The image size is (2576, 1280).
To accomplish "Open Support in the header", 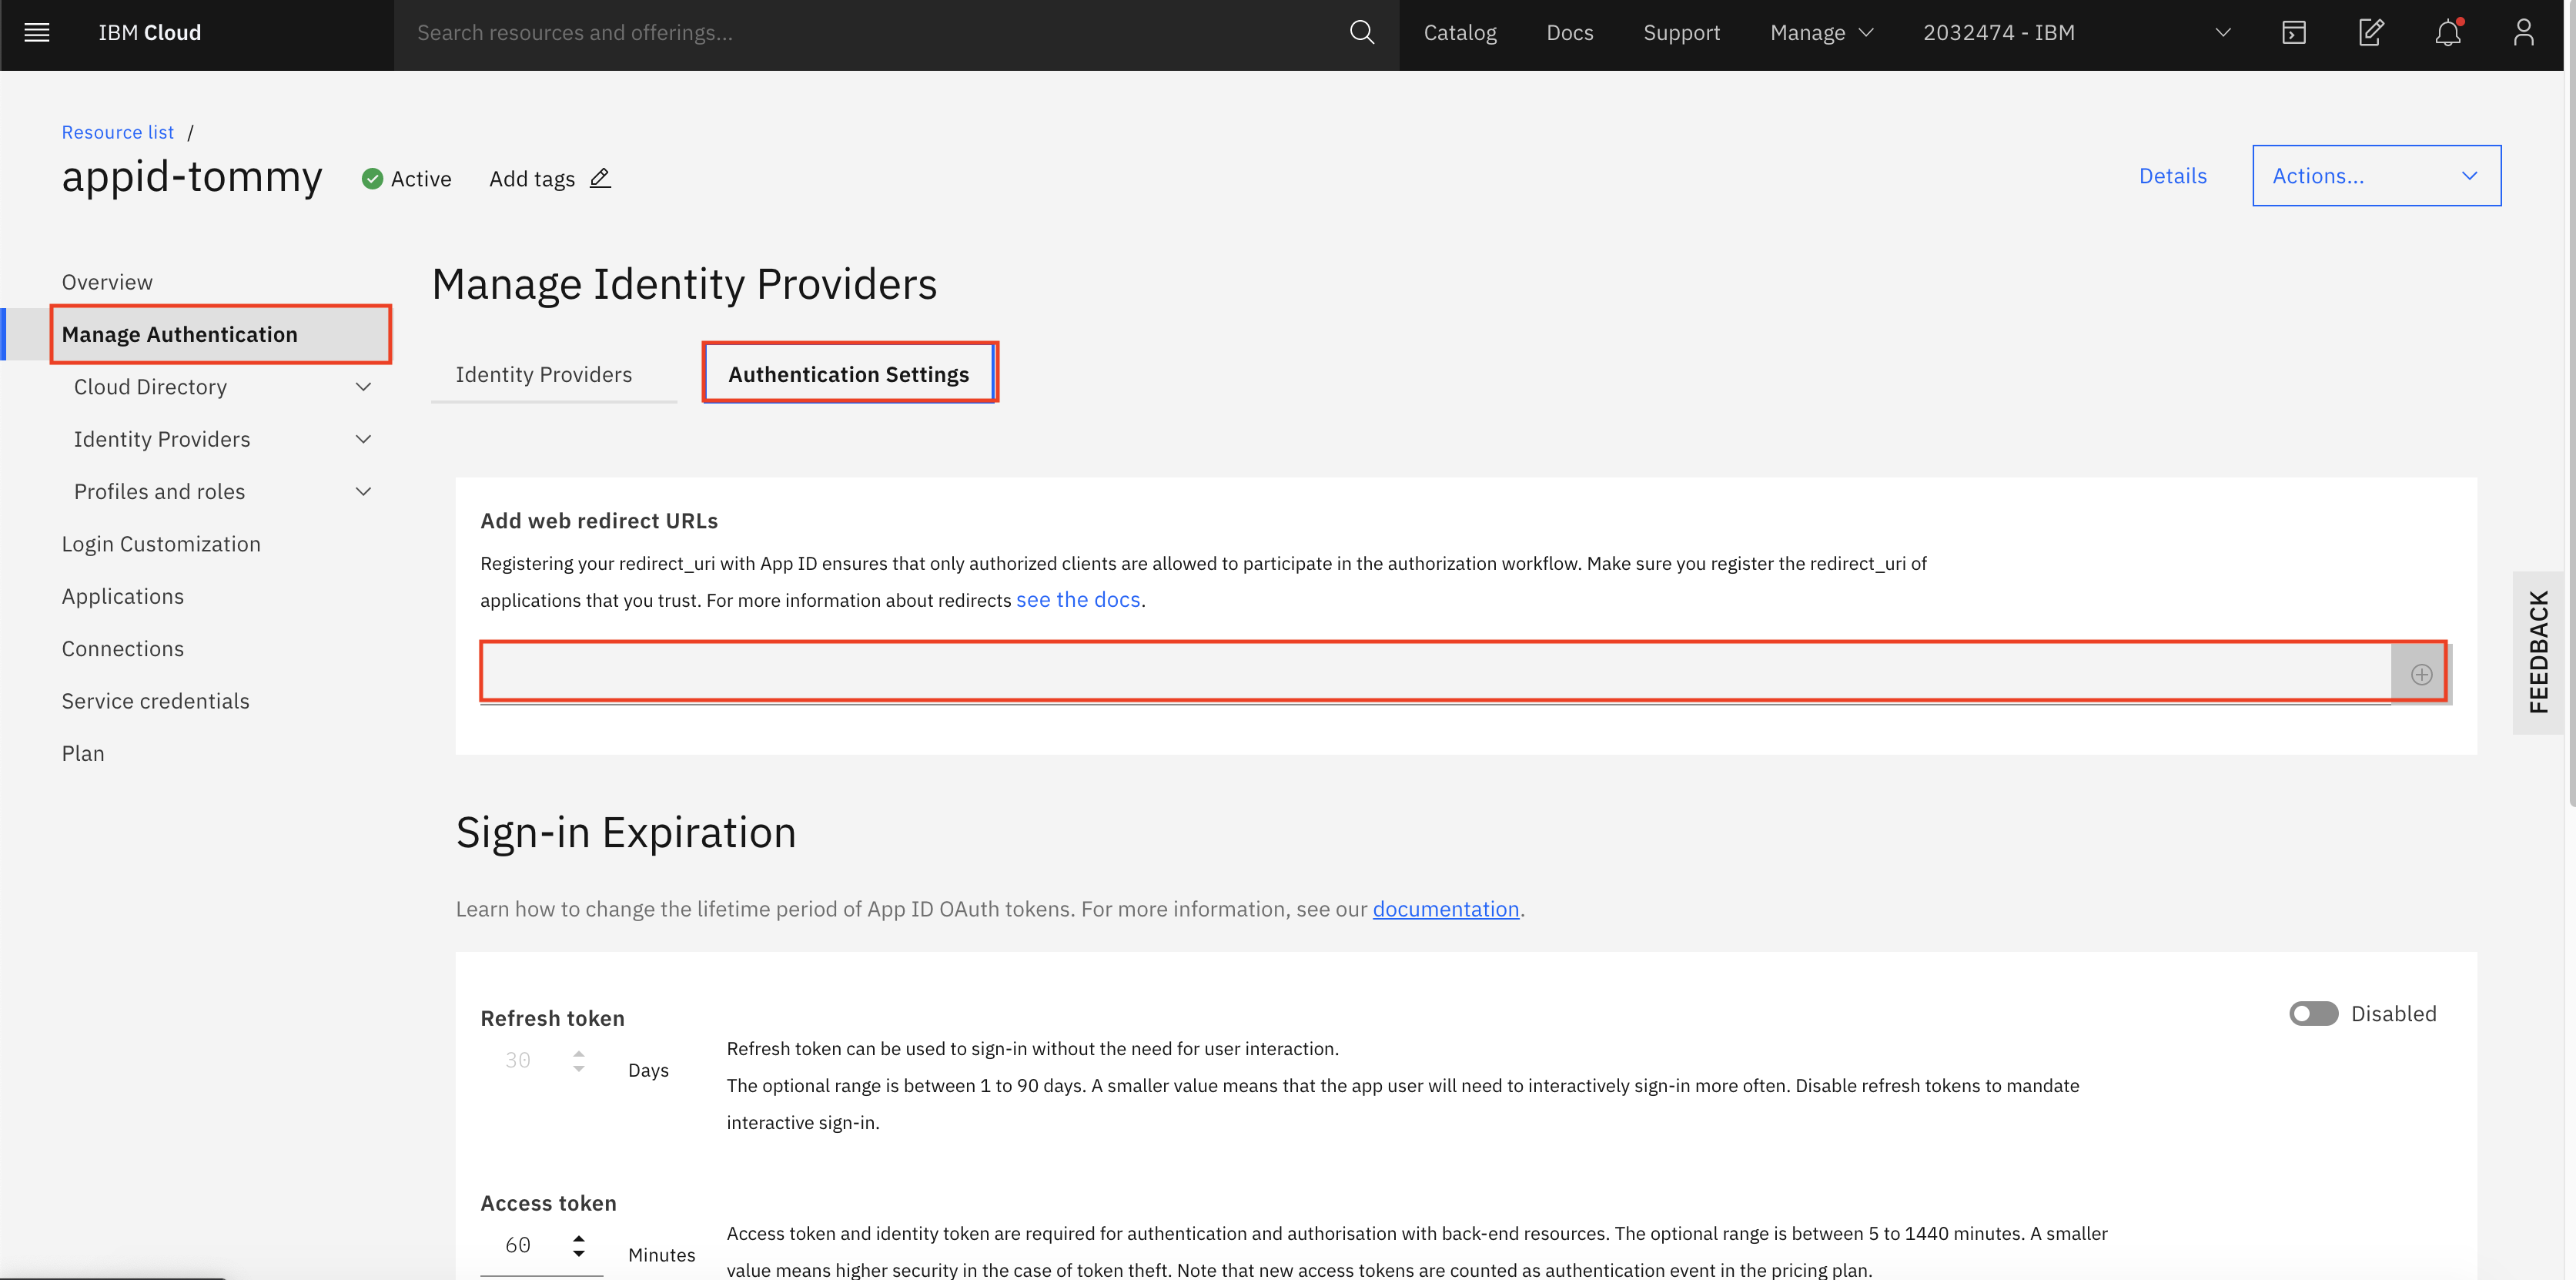I will click(x=1681, y=33).
